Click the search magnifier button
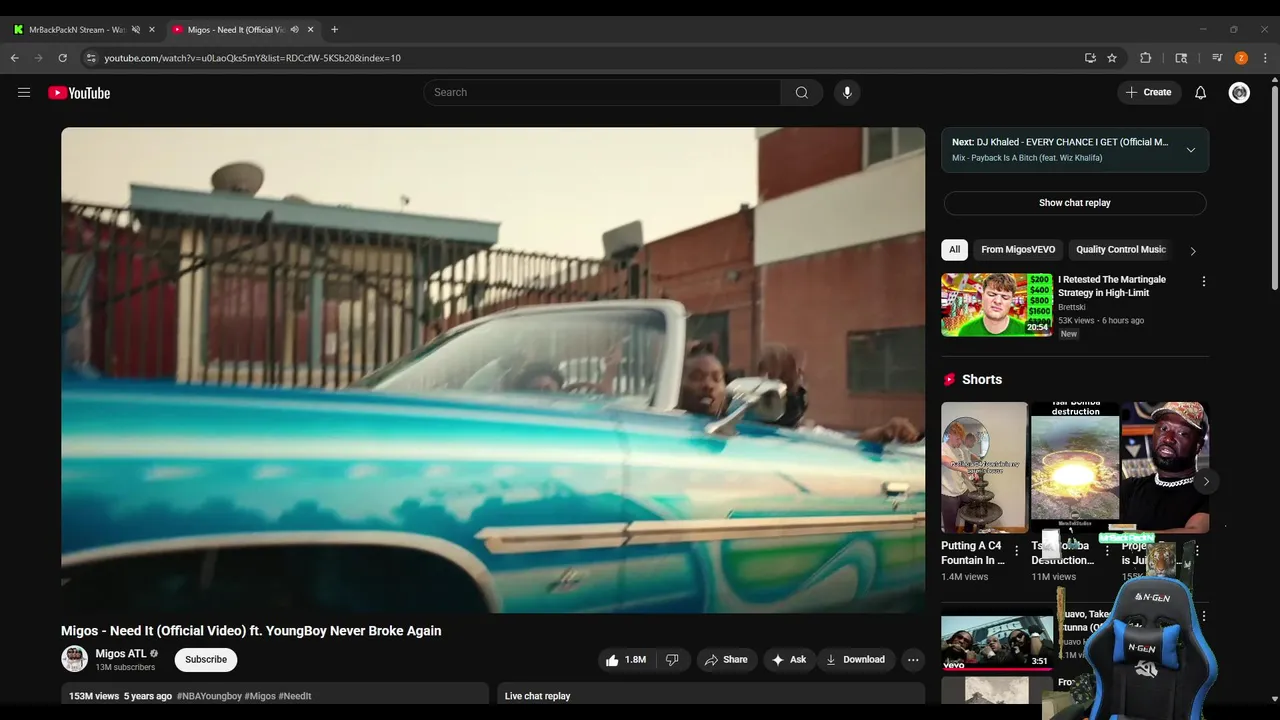The width and height of the screenshot is (1280, 720). (802, 93)
